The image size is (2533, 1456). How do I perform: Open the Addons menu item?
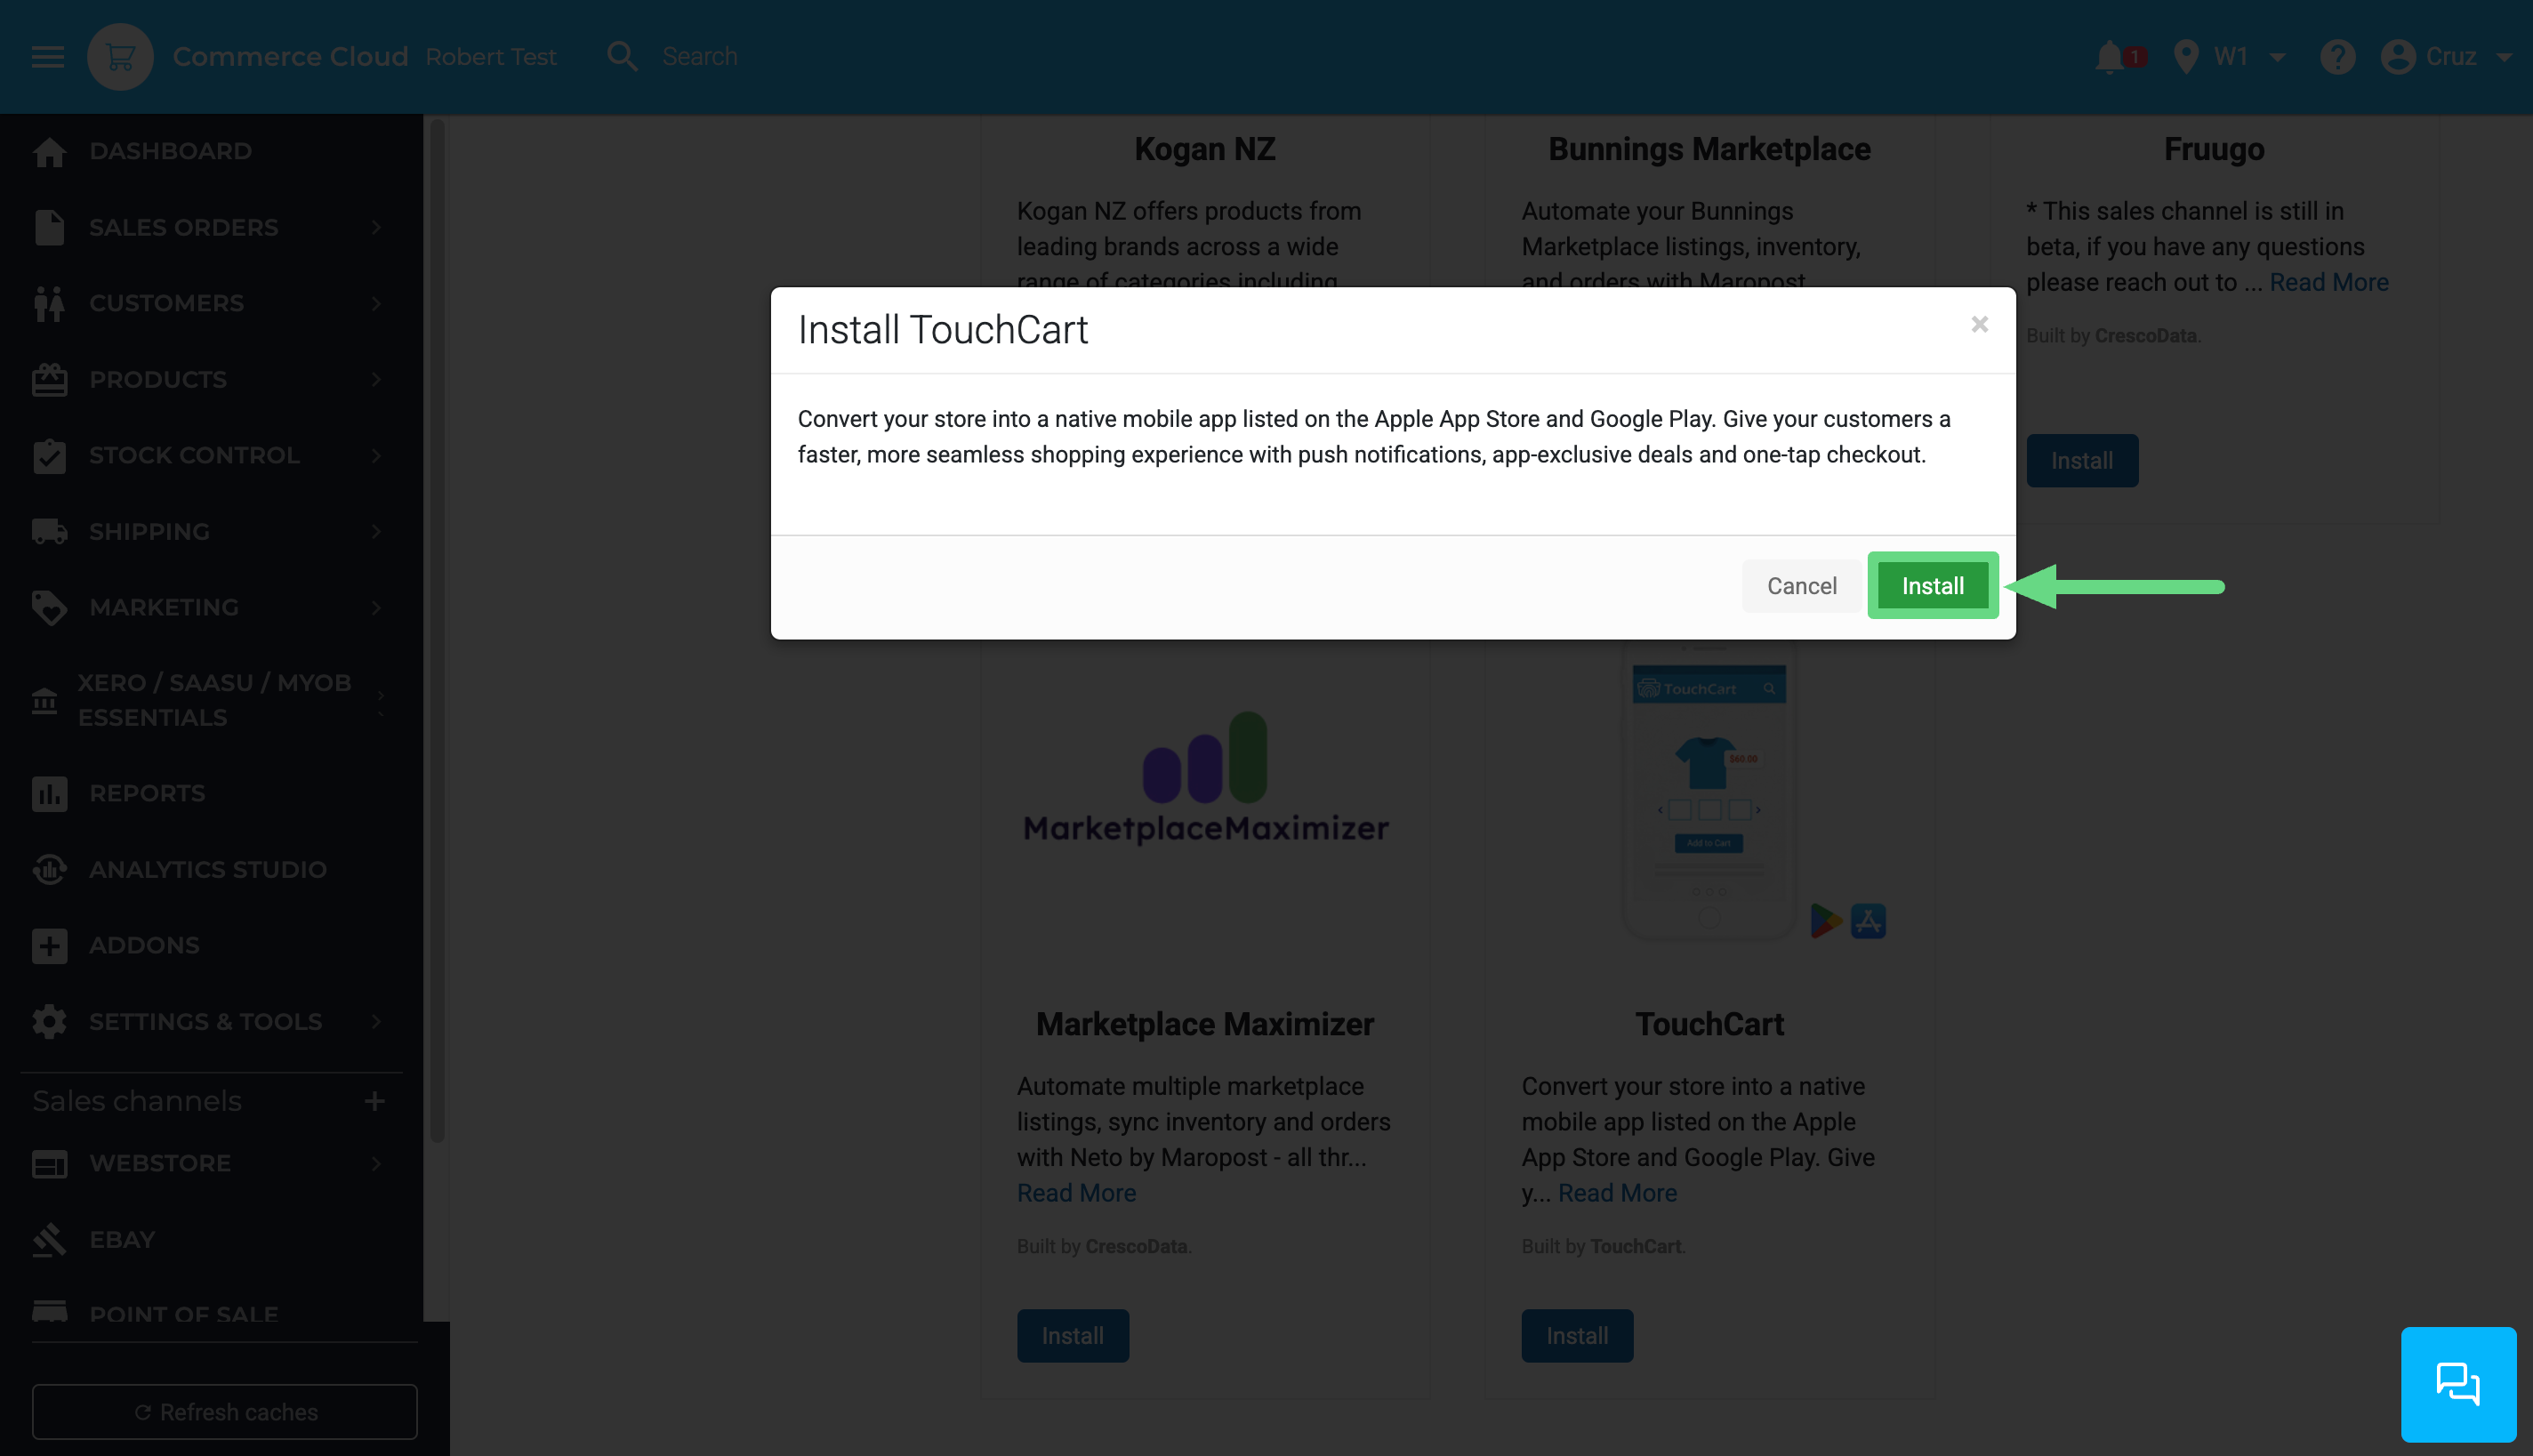point(144,945)
